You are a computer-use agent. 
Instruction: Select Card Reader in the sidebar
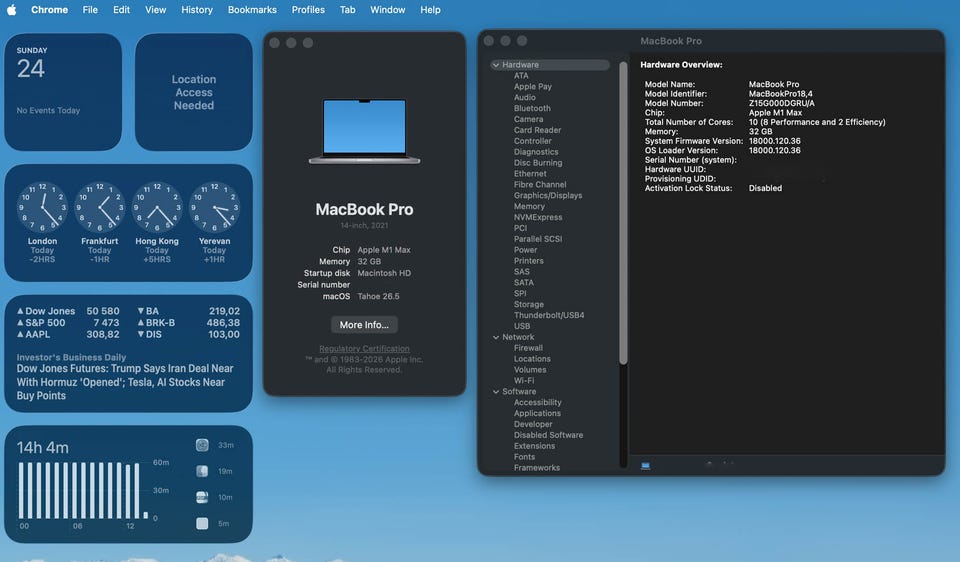click(538, 130)
